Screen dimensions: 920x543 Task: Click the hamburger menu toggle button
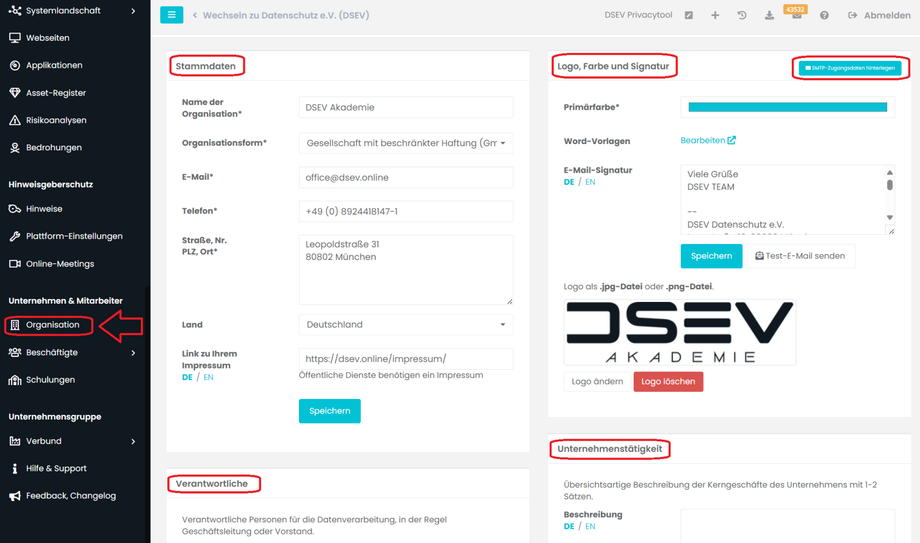[x=172, y=15]
